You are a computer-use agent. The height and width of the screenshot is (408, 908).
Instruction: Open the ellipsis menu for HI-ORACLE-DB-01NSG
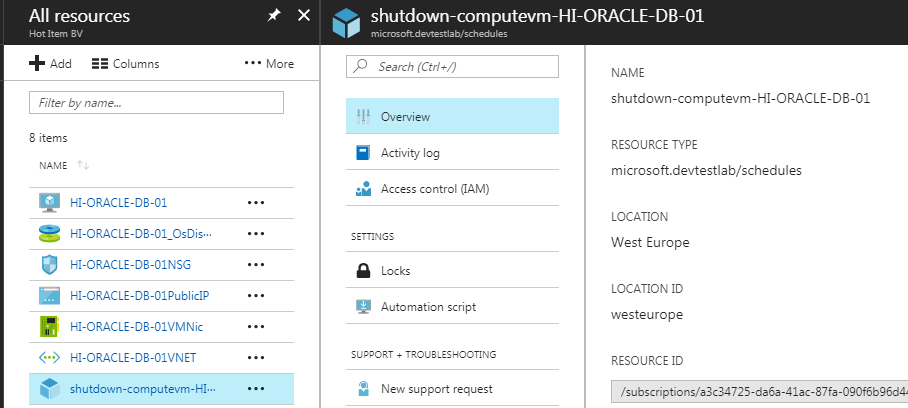tap(257, 265)
